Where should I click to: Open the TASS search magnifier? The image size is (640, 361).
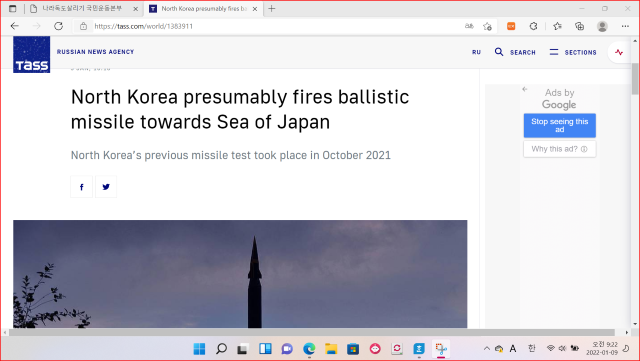coord(499,52)
